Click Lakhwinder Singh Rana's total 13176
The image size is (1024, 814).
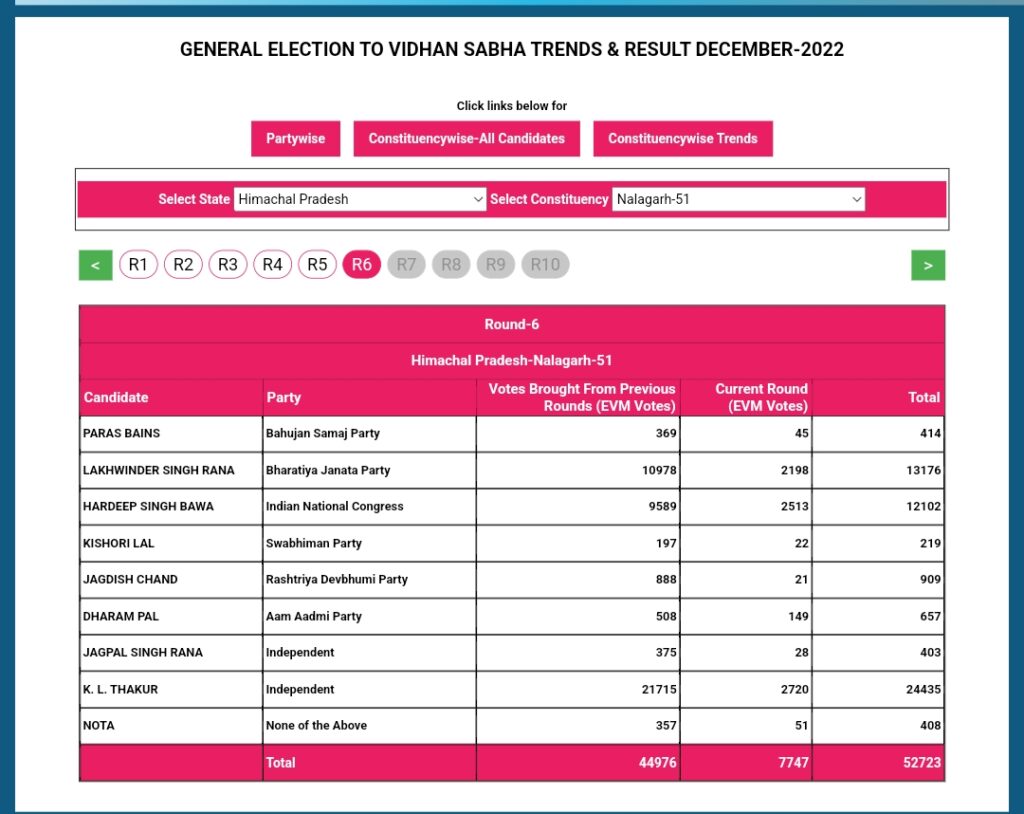[923, 470]
